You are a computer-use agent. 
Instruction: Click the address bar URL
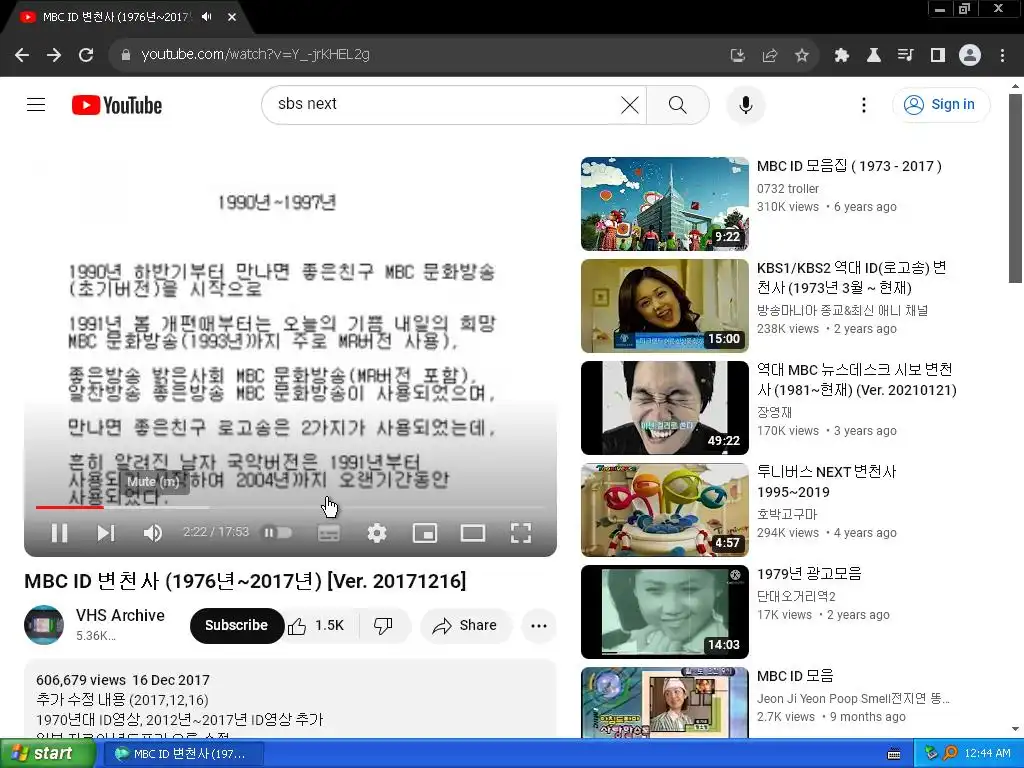click(255, 54)
